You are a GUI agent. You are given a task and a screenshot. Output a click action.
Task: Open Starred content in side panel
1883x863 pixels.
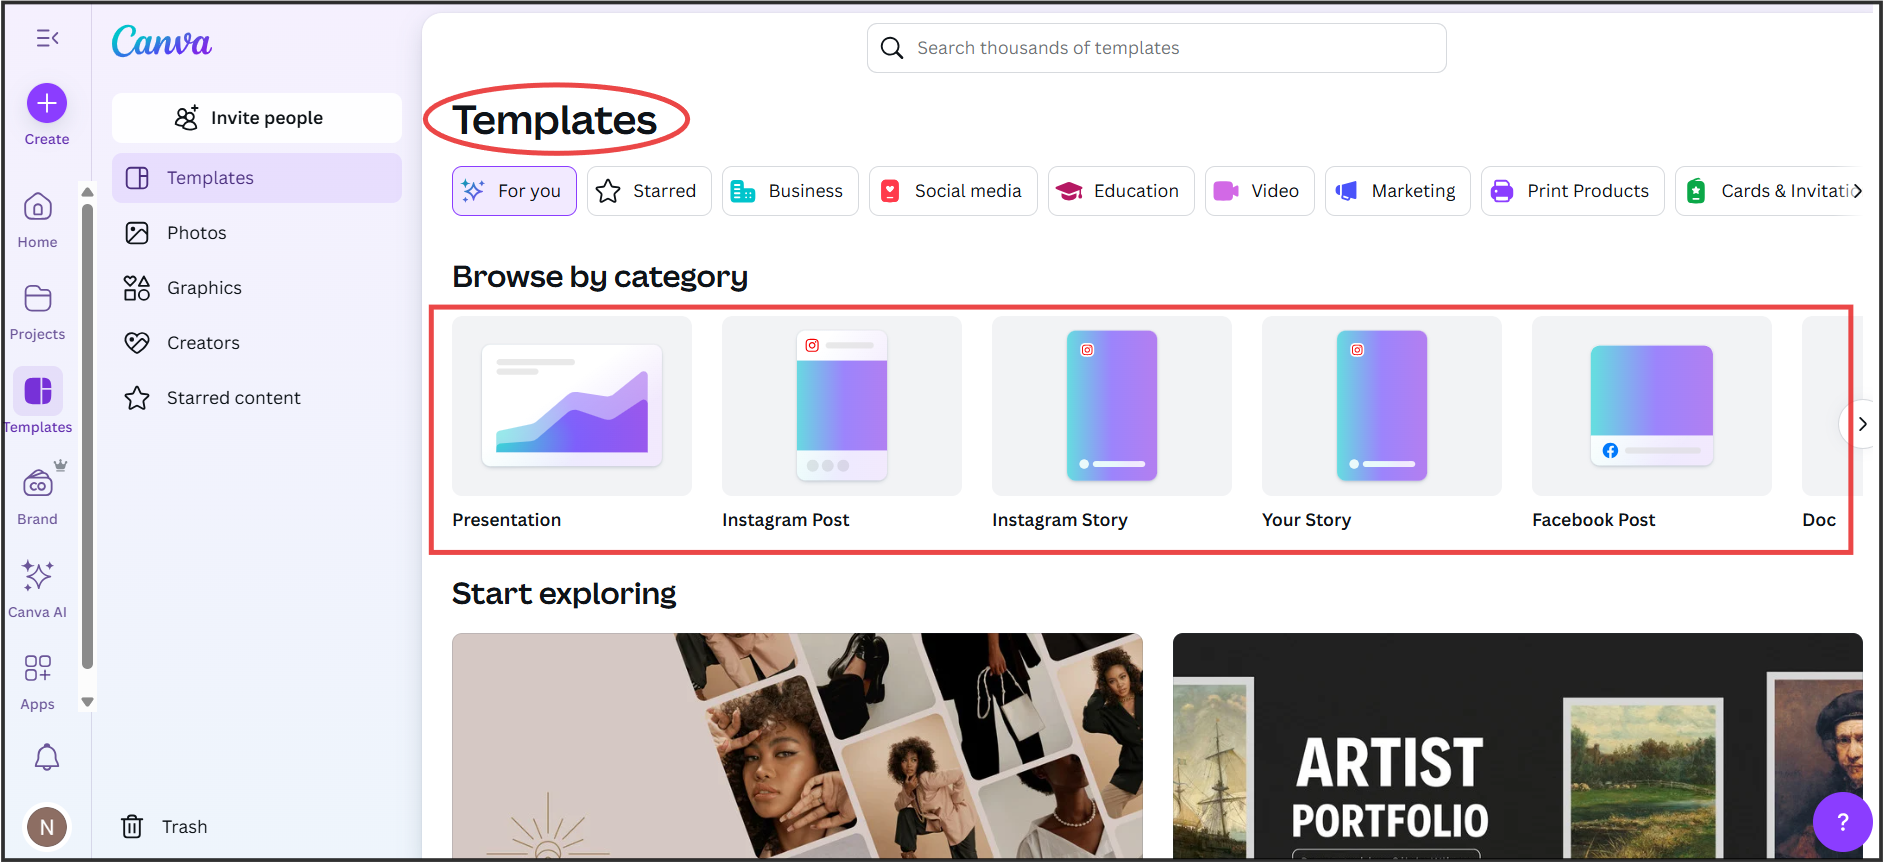click(x=257, y=398)
